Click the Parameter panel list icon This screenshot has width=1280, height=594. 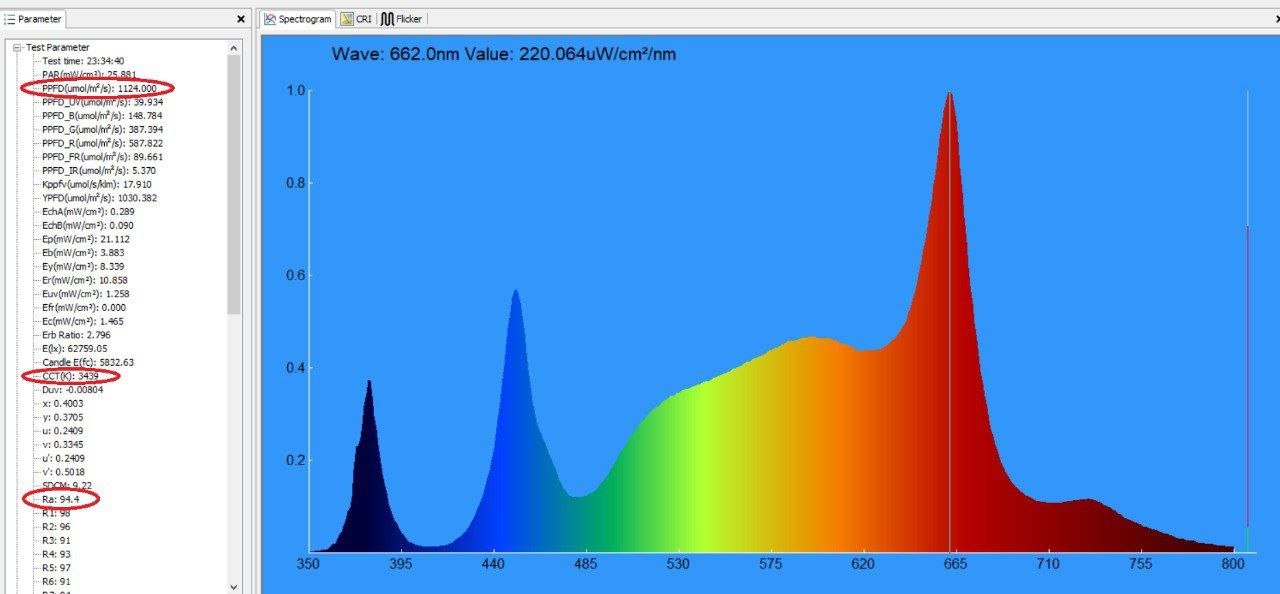coord(10,19)
